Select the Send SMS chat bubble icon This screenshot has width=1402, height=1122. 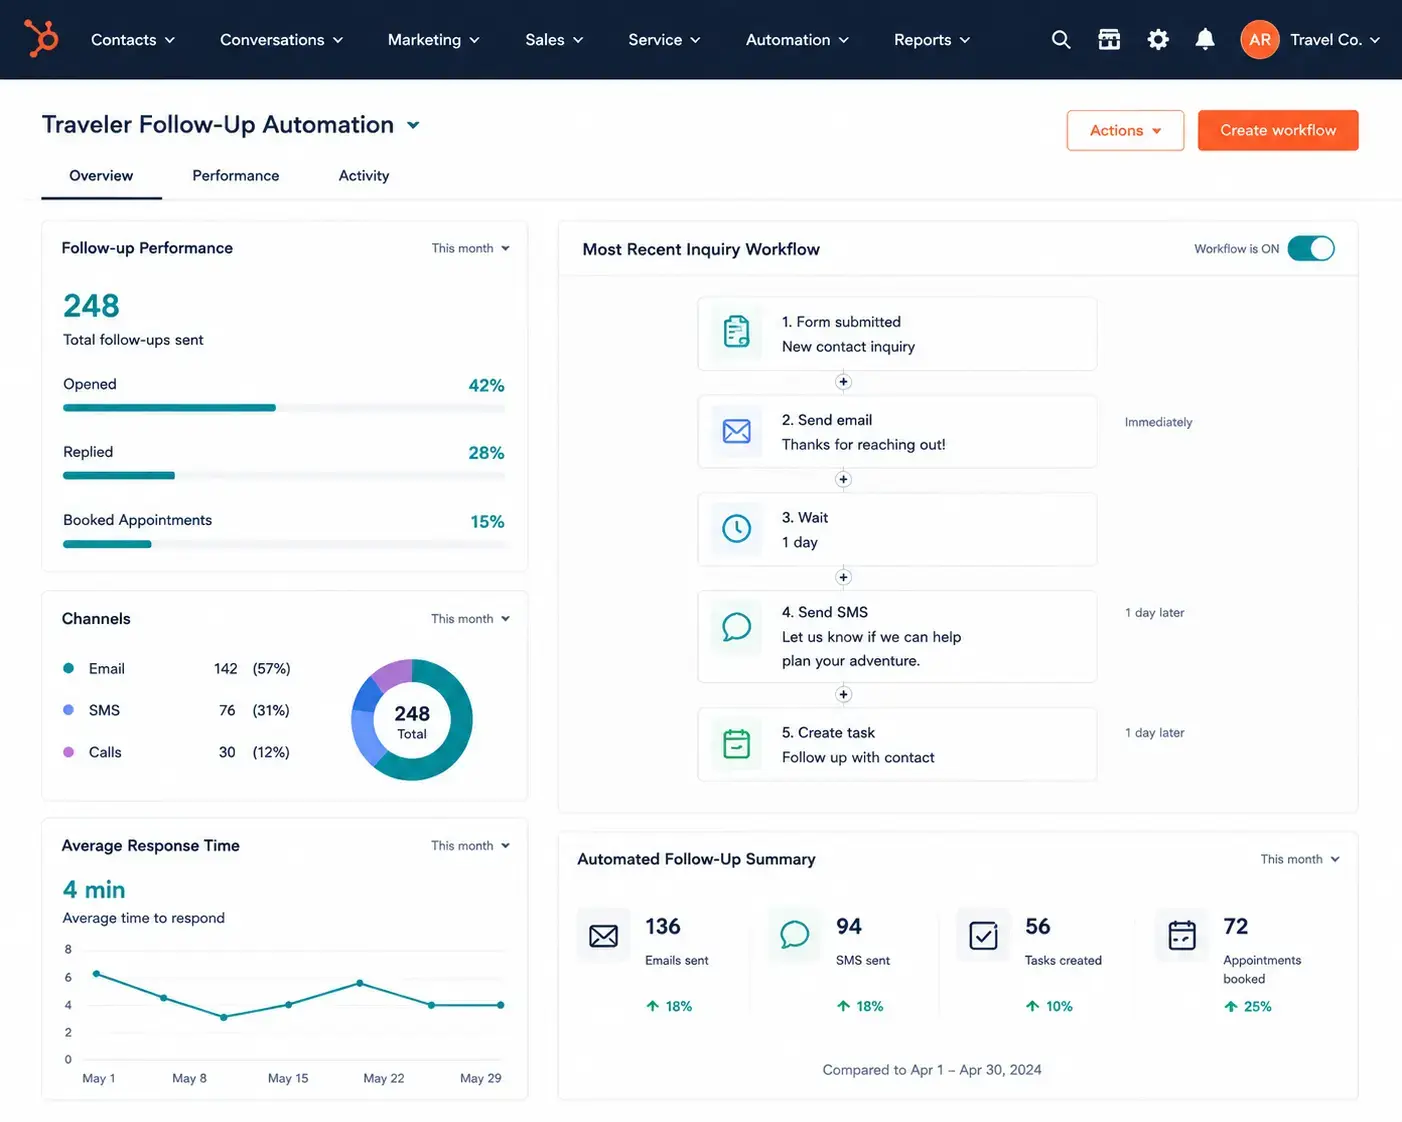tap(737, 627)
